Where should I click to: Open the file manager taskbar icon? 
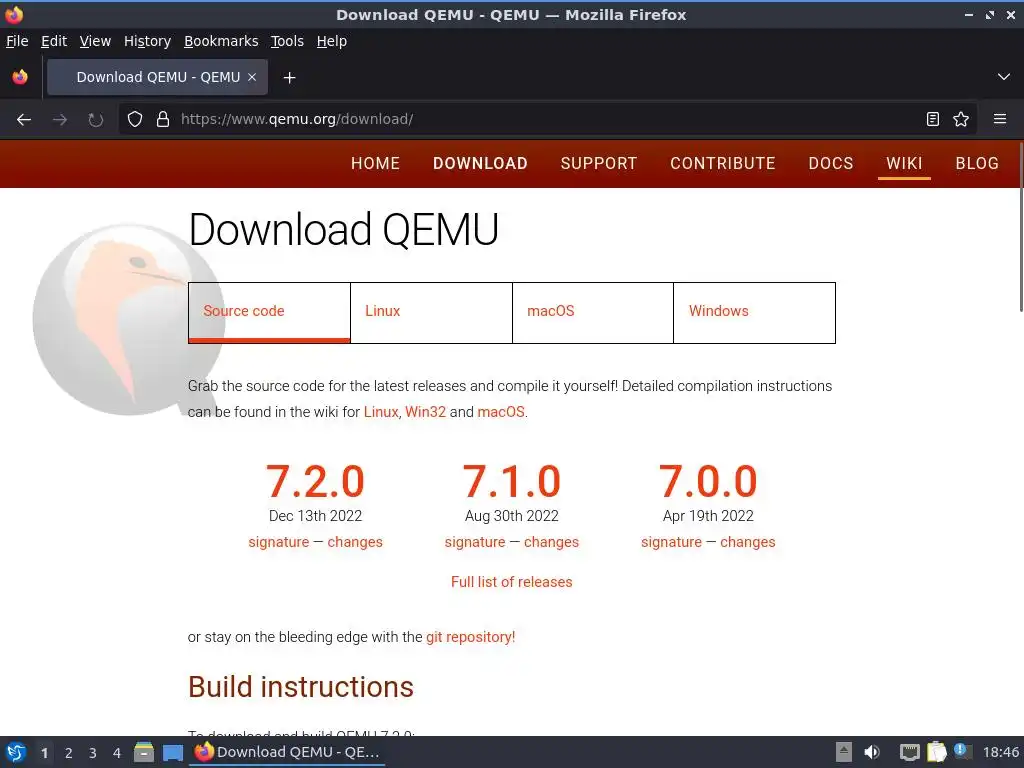tap(144, 752)
